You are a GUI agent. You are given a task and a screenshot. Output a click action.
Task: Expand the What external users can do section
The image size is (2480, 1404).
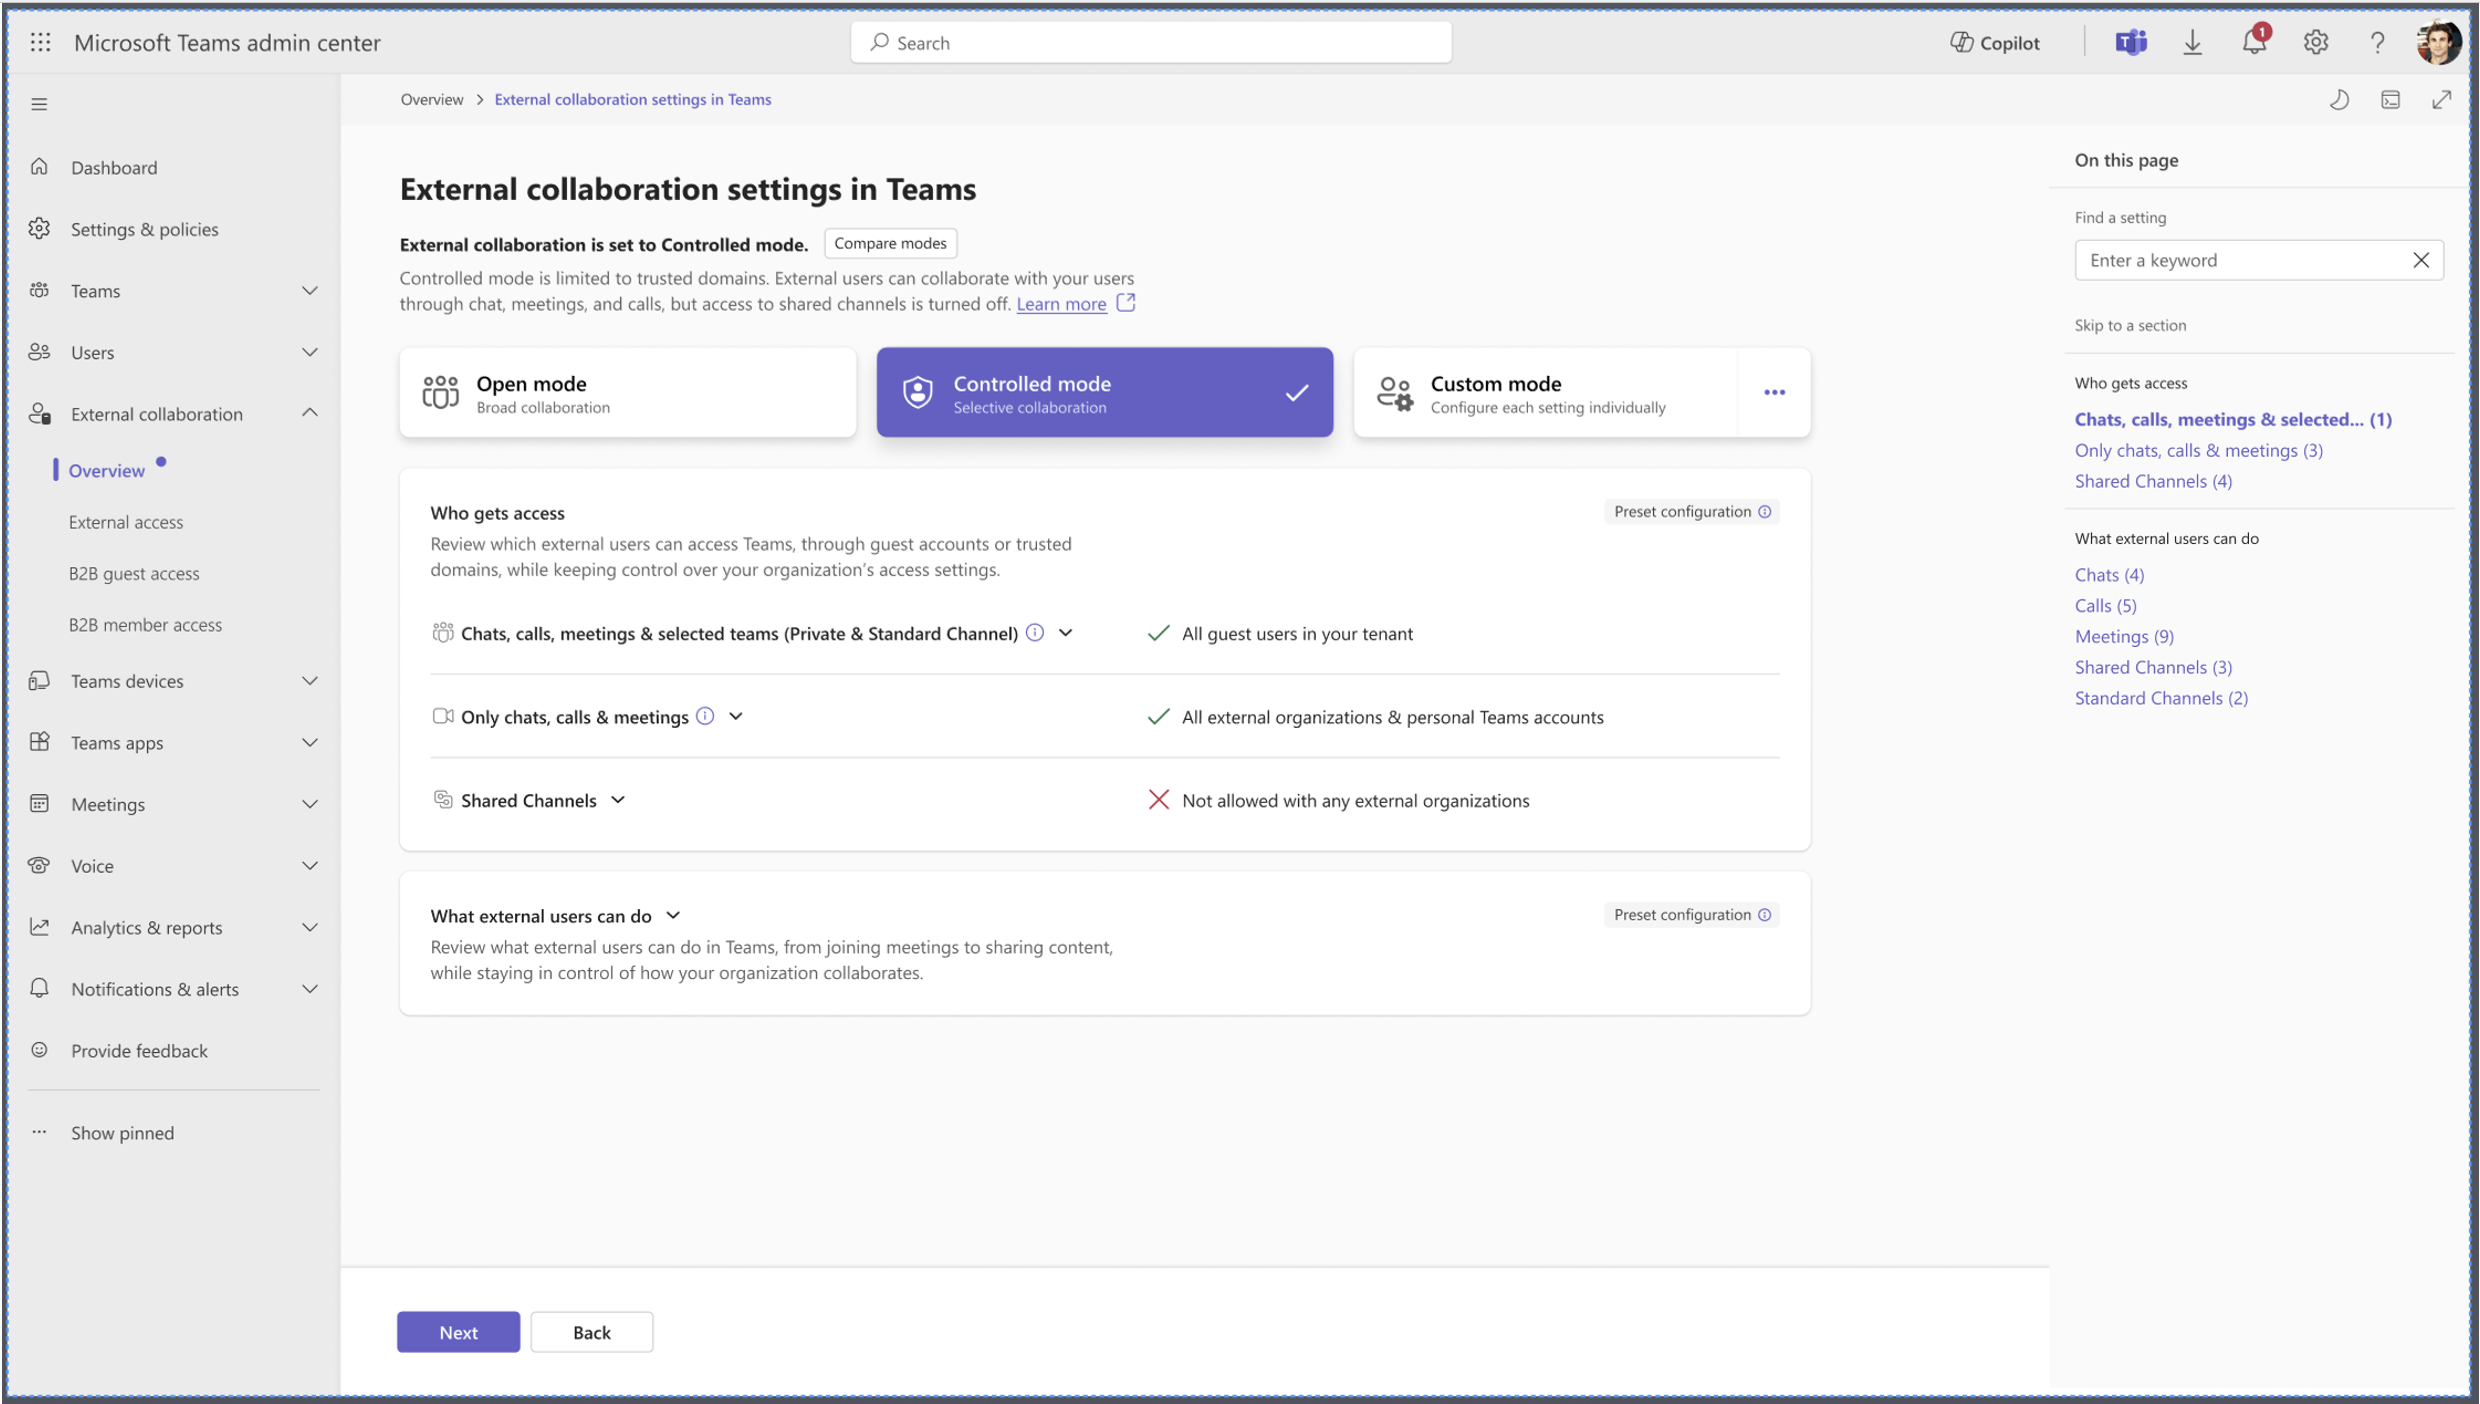click(x=672, y=914)
